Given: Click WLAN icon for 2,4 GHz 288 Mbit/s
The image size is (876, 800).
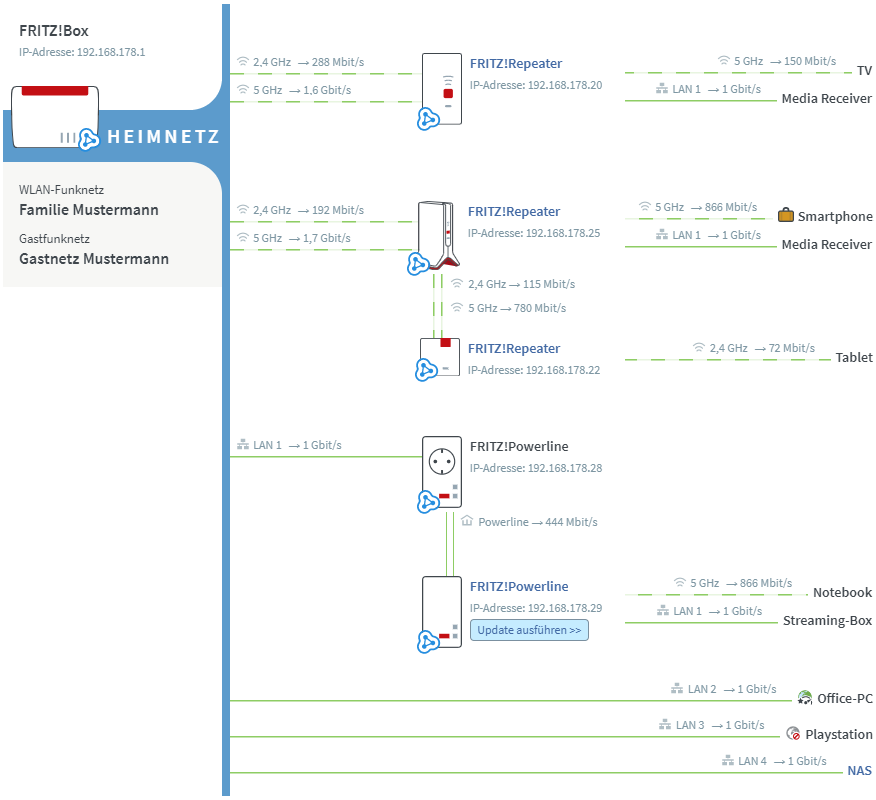Looking at the screenshot, I should tap(242, 61).
